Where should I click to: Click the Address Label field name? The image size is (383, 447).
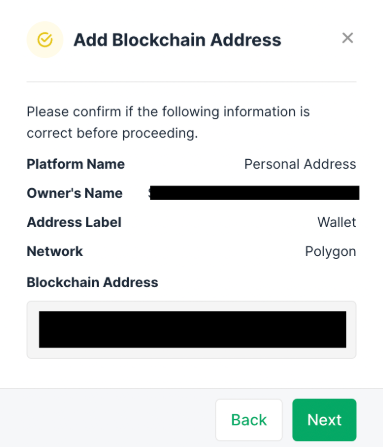point(74,222)
